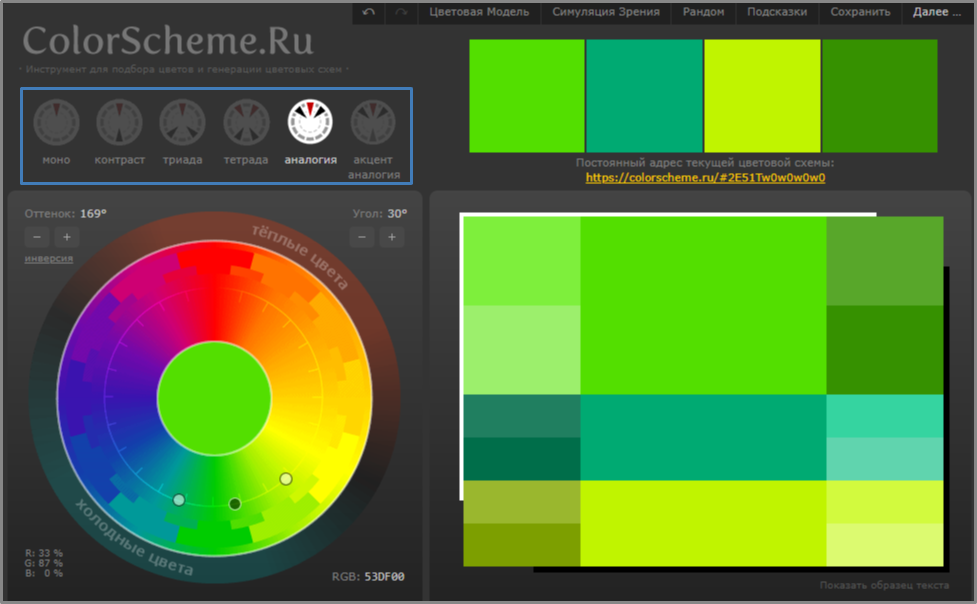The image size is (977, 604).
Task: Open the permanent colorscheme.ru scheme URL
Action: click(x=705, y=178)
